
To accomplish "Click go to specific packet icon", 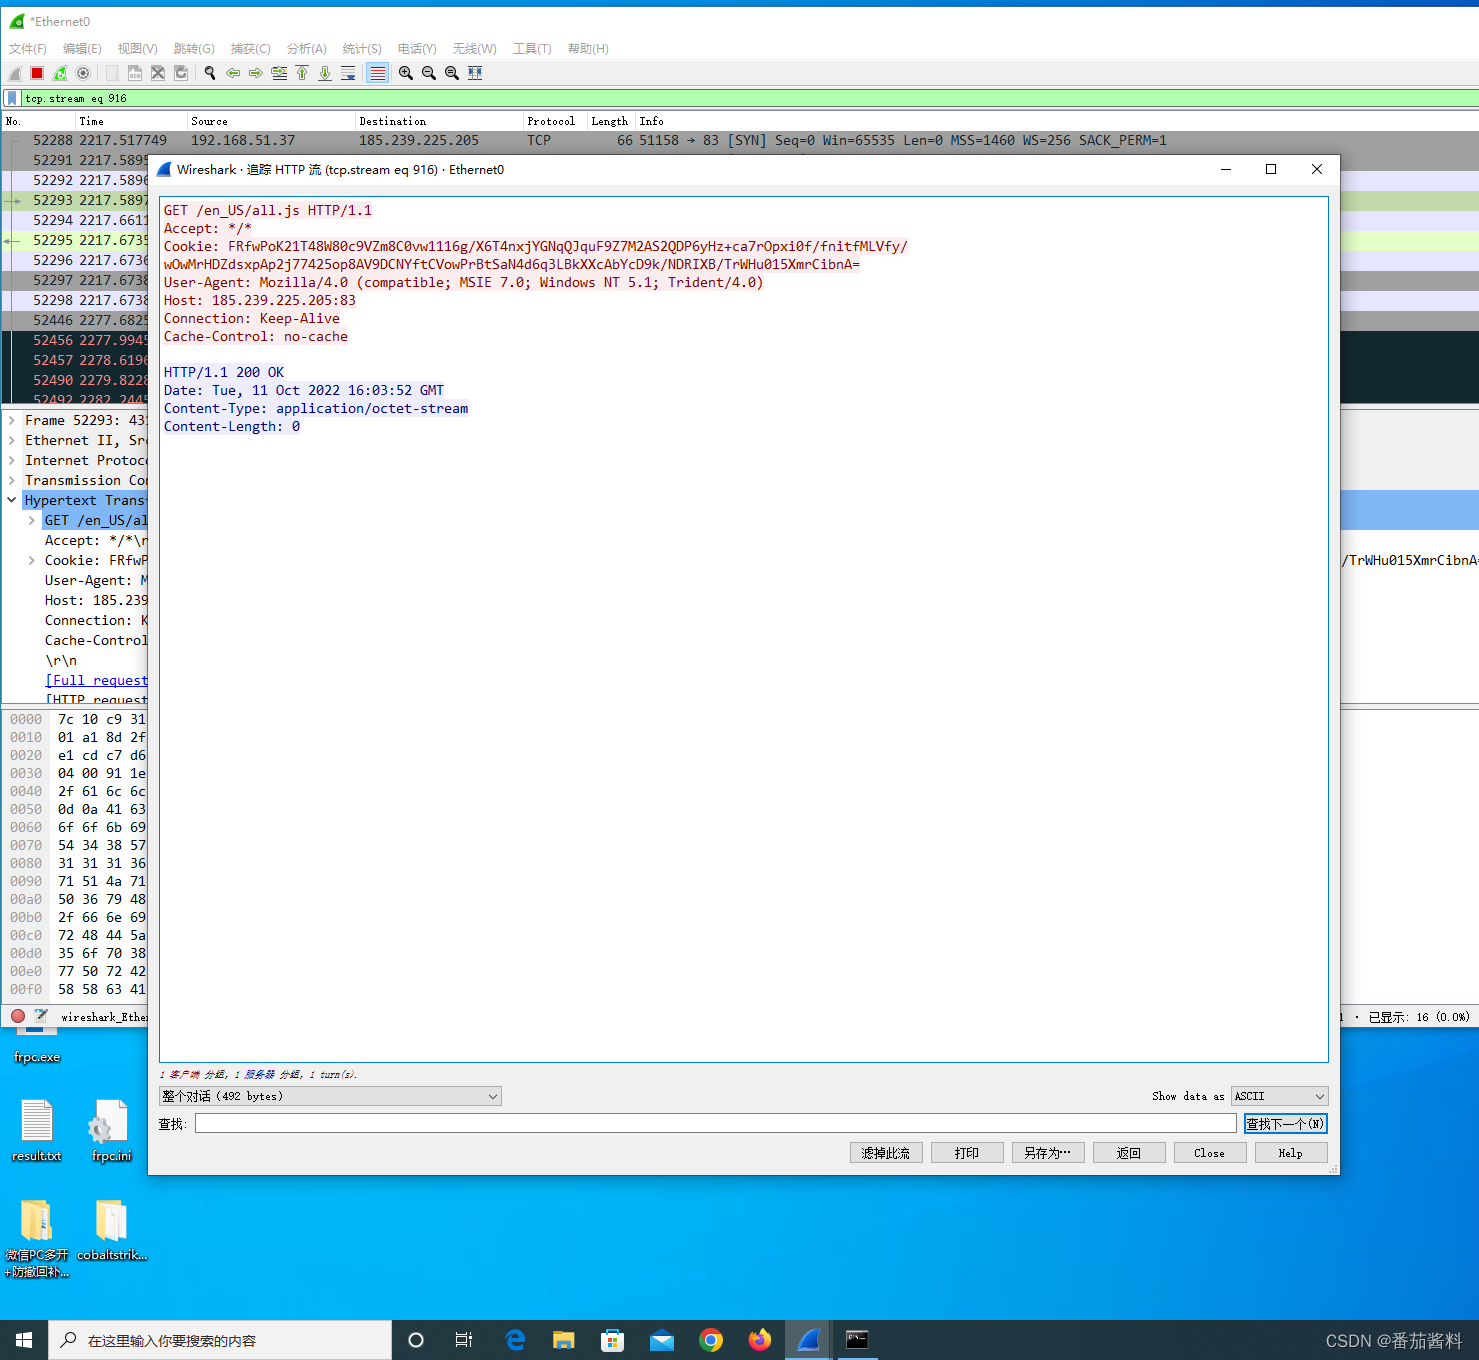I will tap(279, 73).
